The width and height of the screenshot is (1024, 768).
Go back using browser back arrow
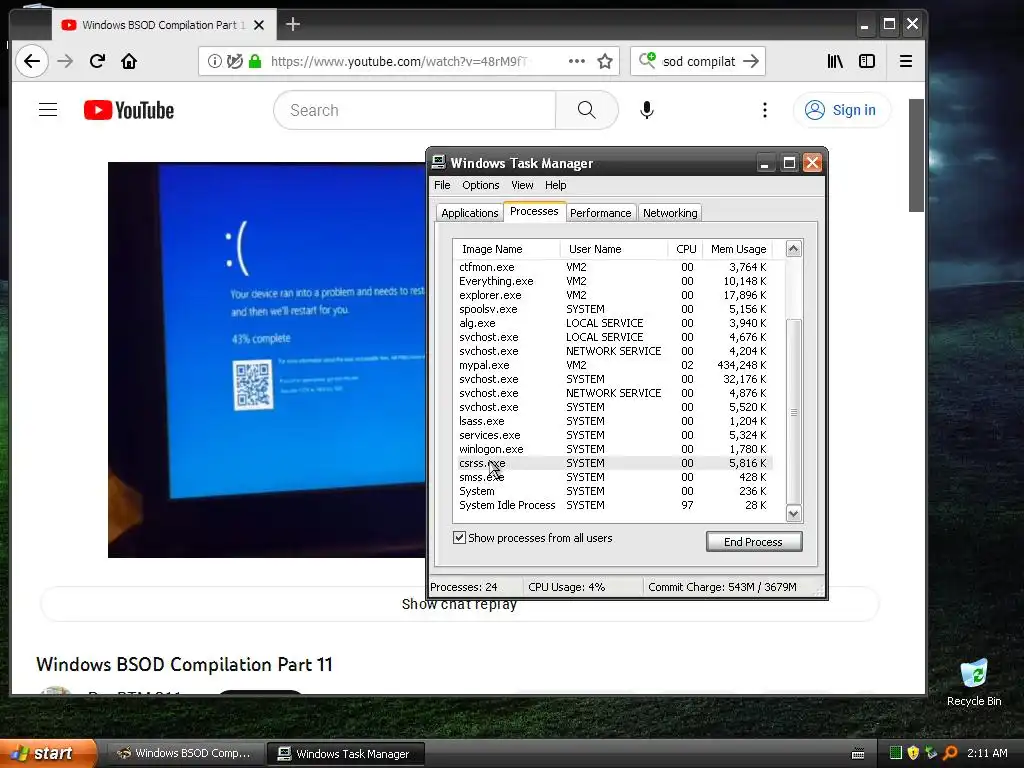pos(31,61)
